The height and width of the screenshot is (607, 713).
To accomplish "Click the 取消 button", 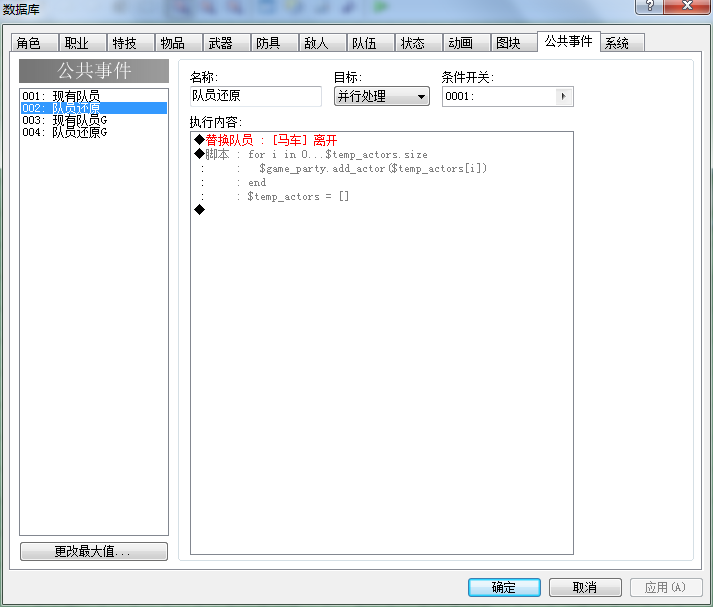I will tap(585, 587).
